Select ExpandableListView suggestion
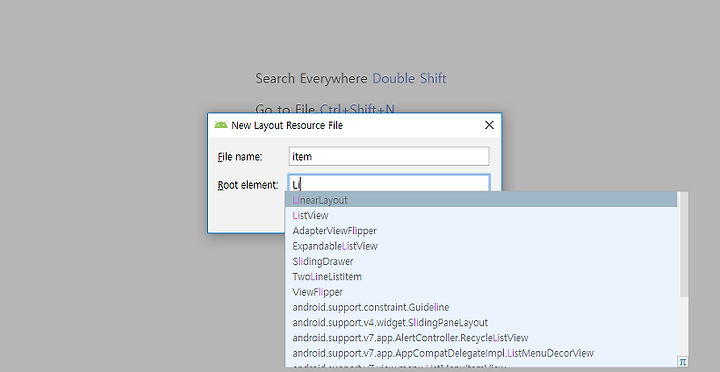 coord(481,246)
